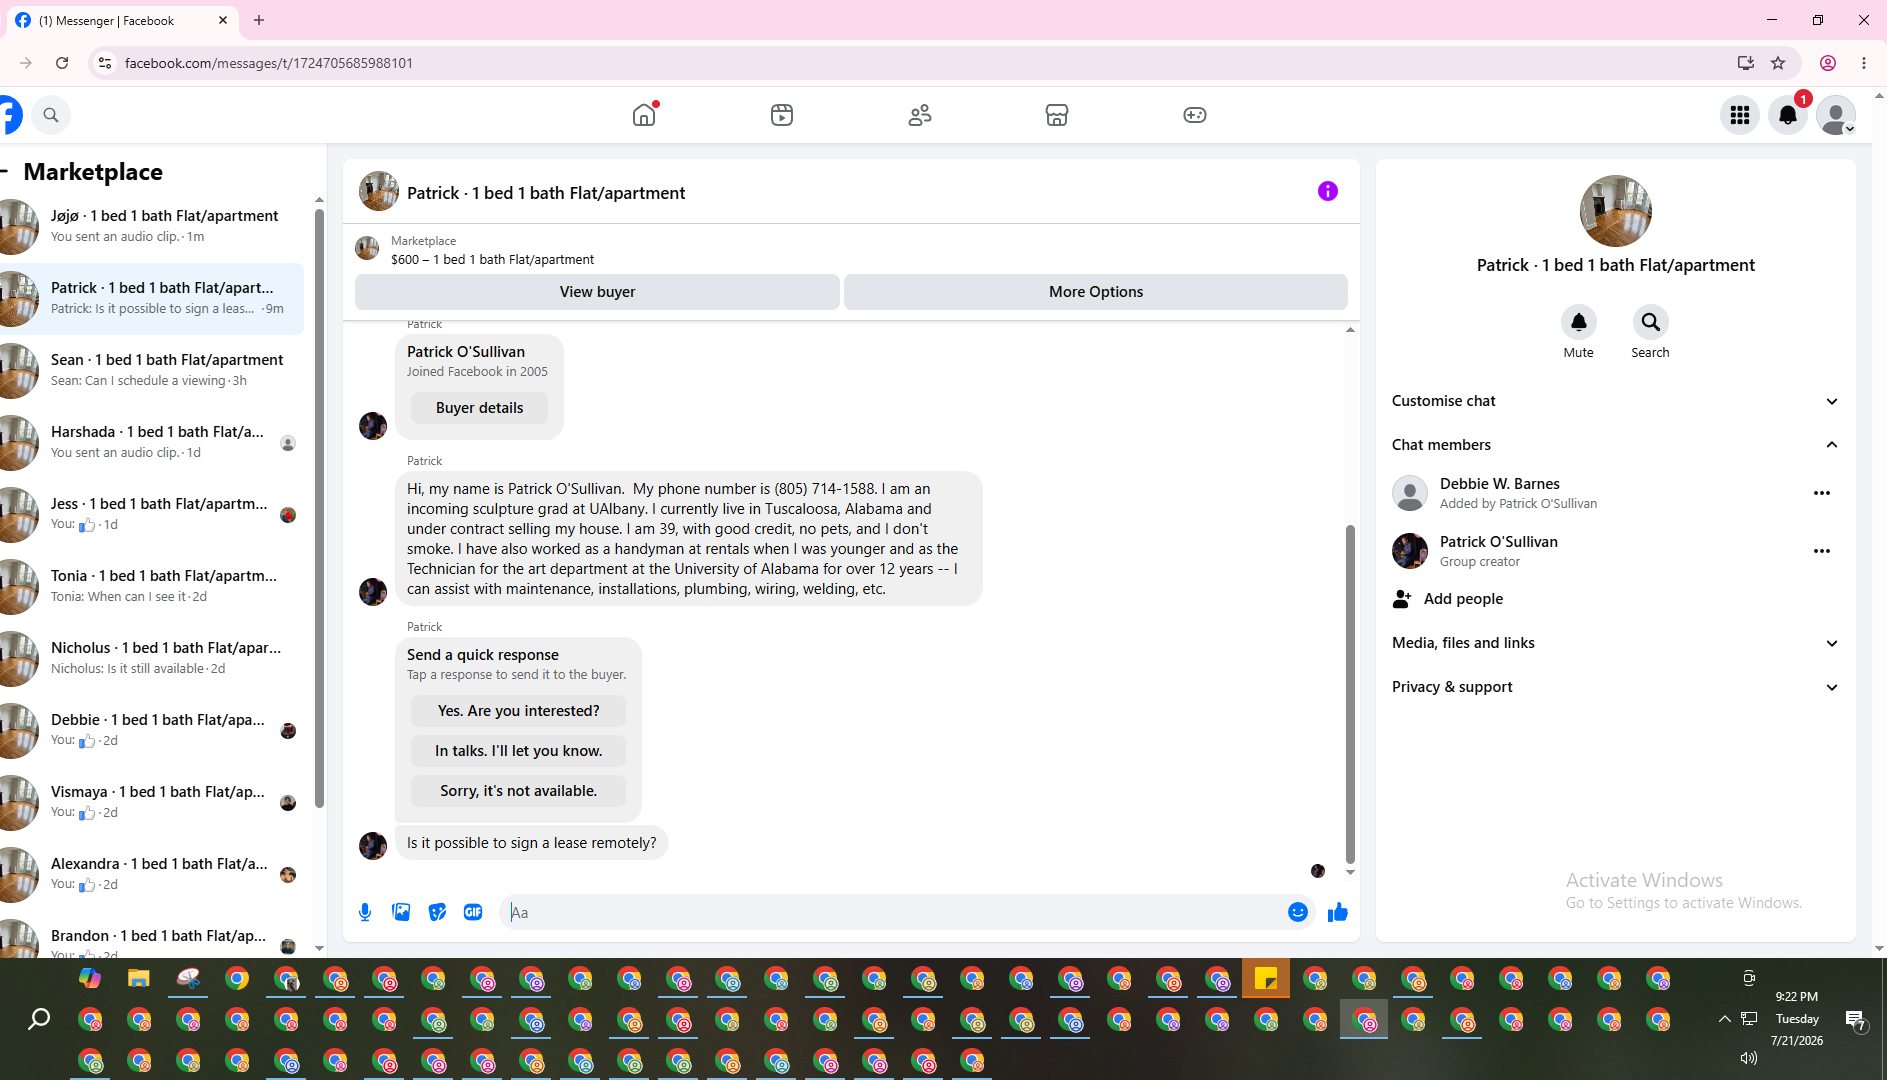Open conversation information purple icon
Screen dimensions: 1887x1080
(x=1328, y=191)
